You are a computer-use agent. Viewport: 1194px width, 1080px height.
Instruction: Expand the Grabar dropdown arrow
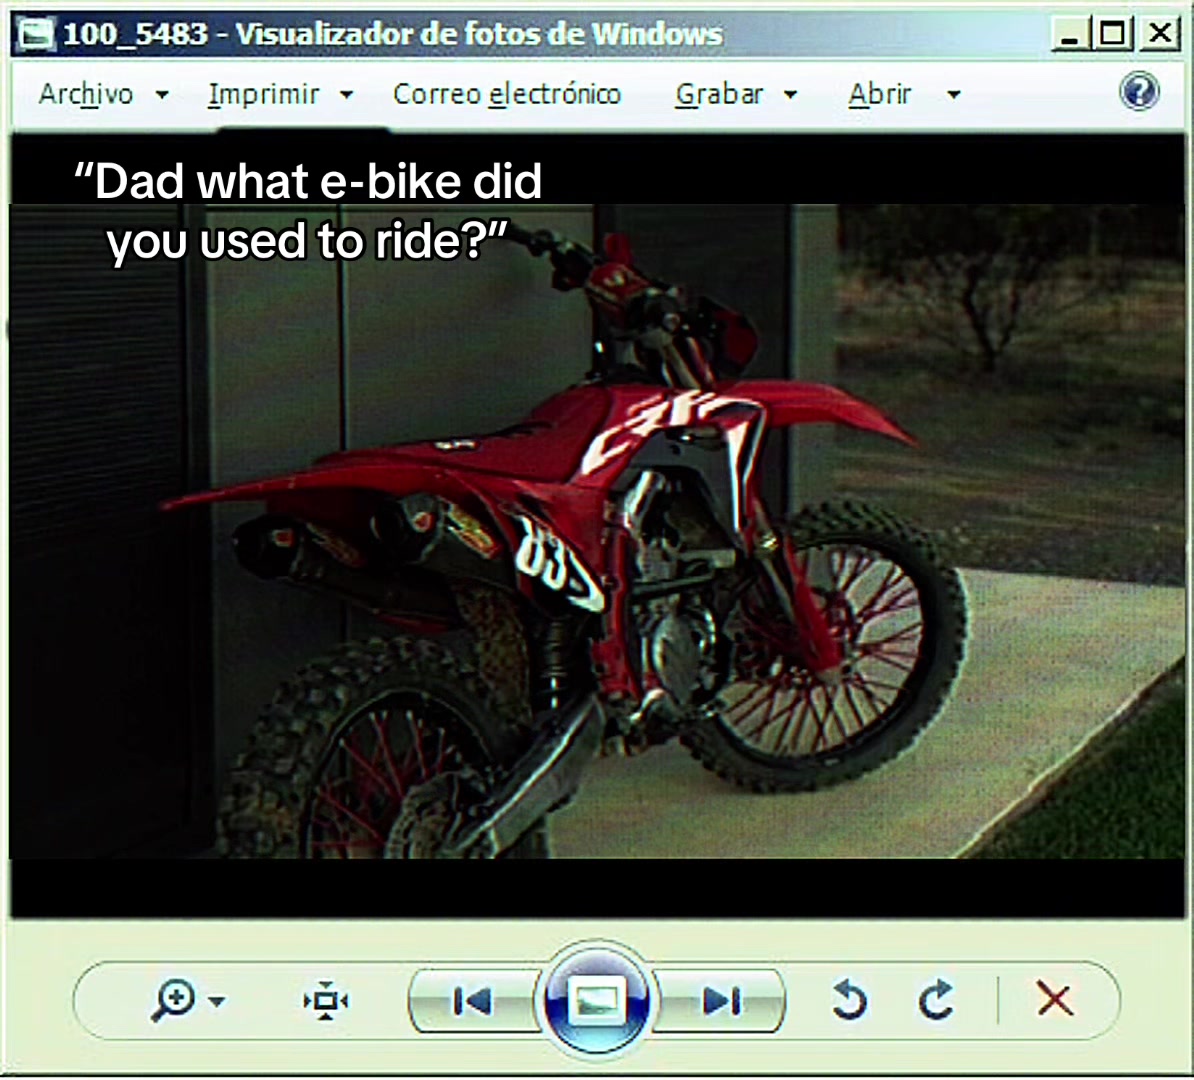tap(790, 95)
